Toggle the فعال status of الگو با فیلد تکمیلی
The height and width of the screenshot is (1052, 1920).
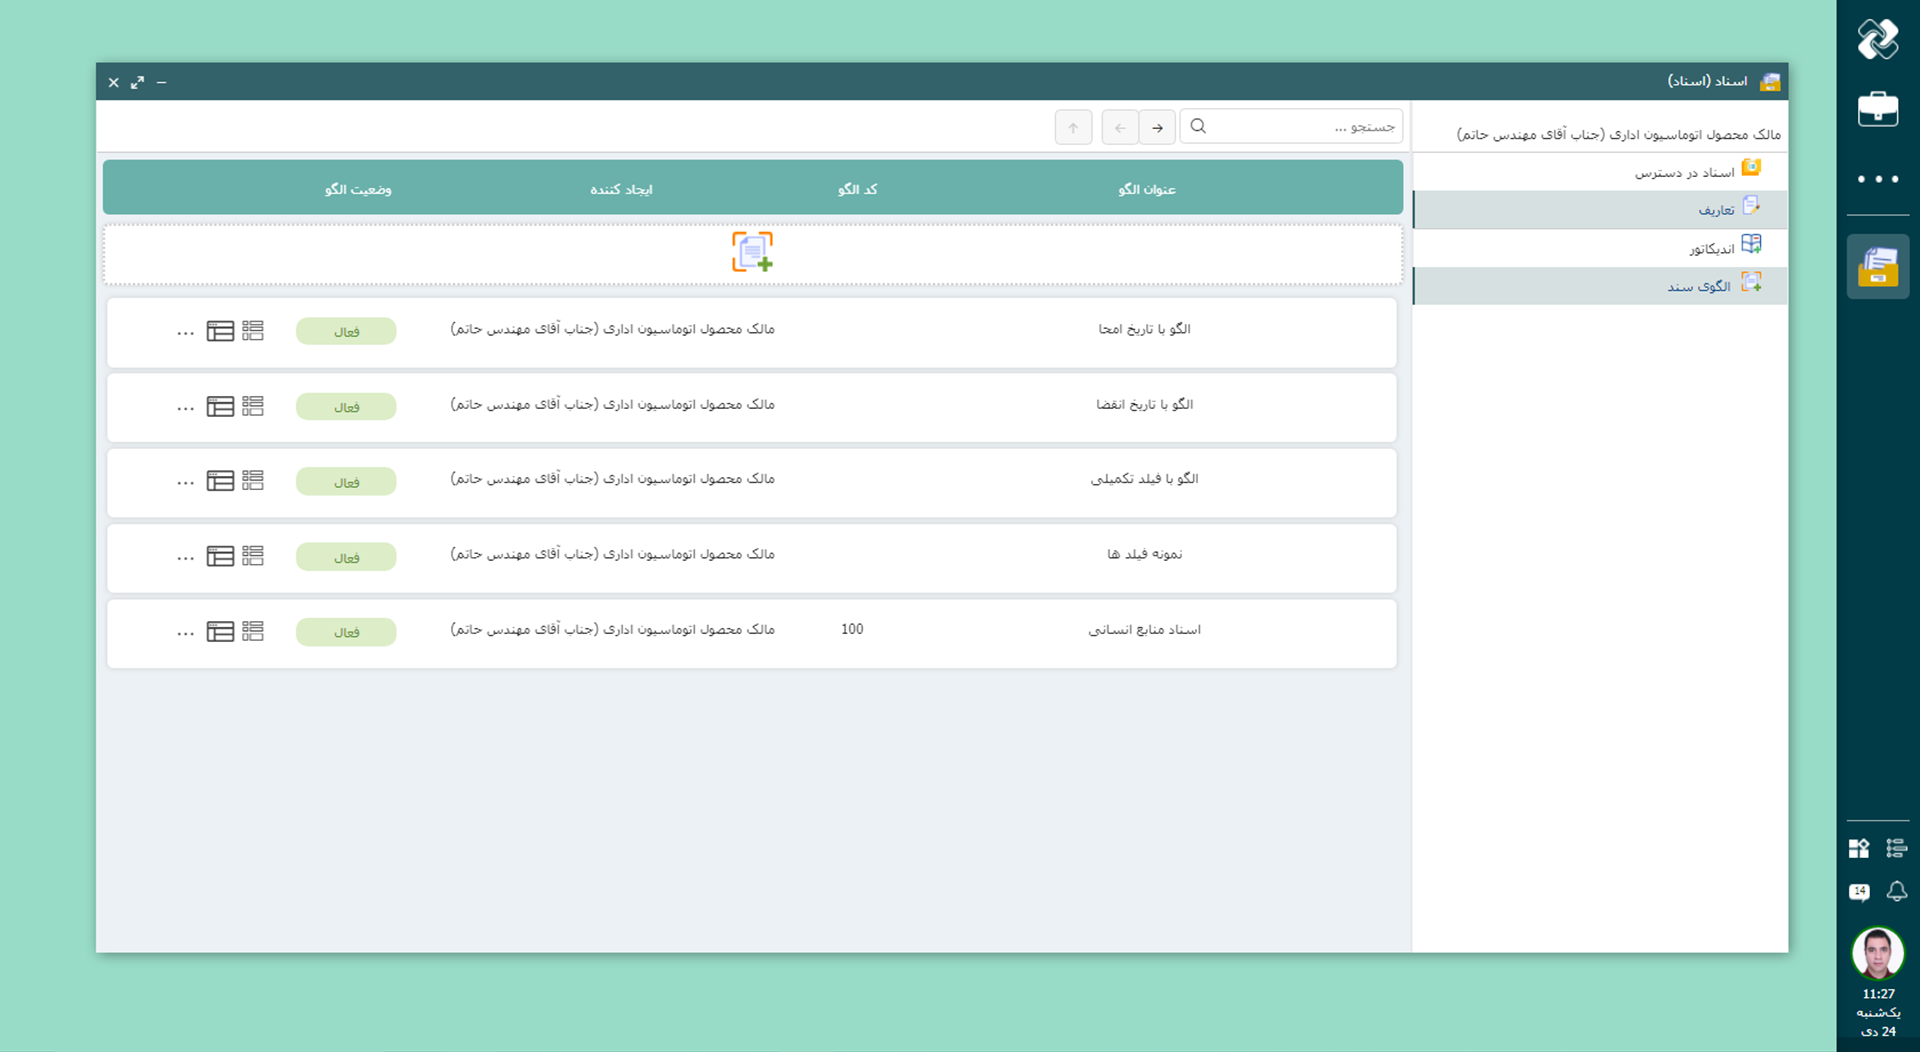click(x=346, y=482)
